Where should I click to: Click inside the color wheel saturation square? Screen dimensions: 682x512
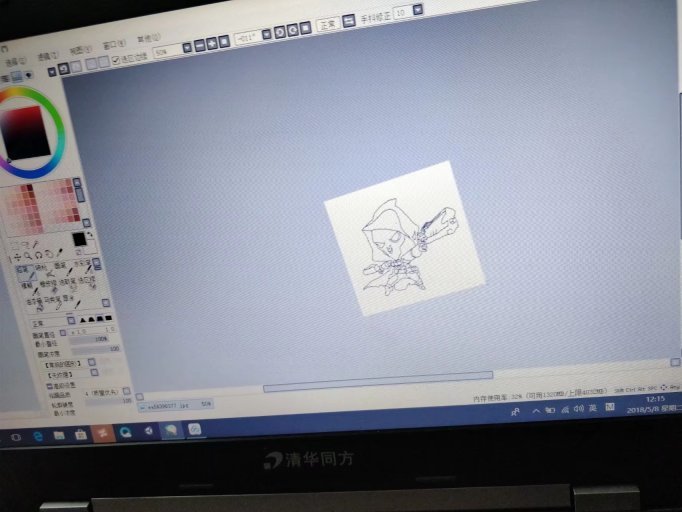pyautogui.click(x=25, y=133)
